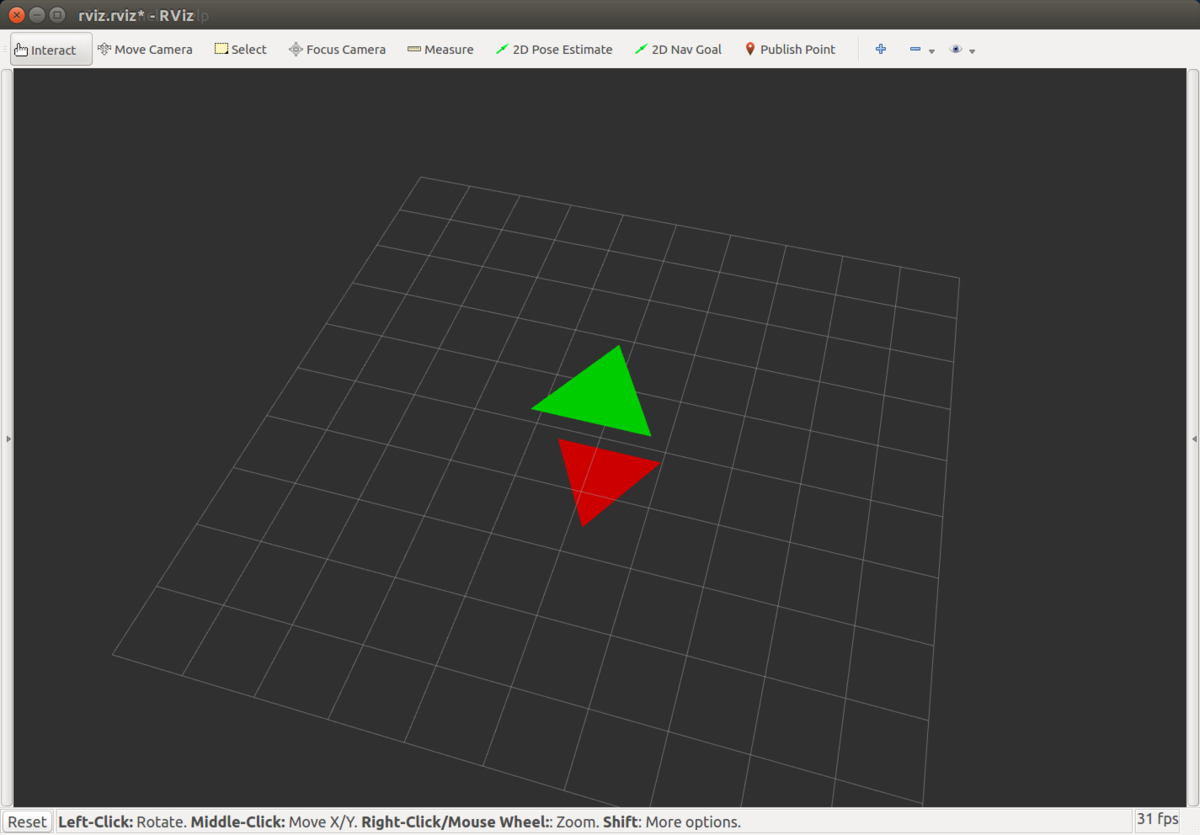The width and height of the screenshot is (1200, 835).
Task: Select the Interact tool
Action: 51,49
